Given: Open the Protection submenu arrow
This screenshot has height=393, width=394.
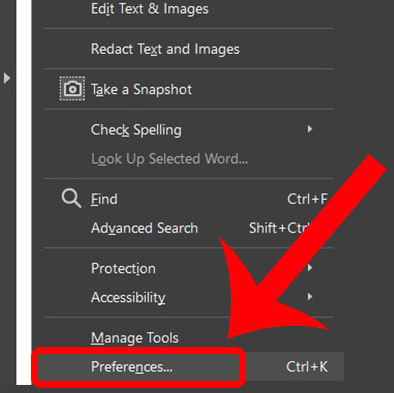Looking at the screenshot, I should (x=310, y=268).
